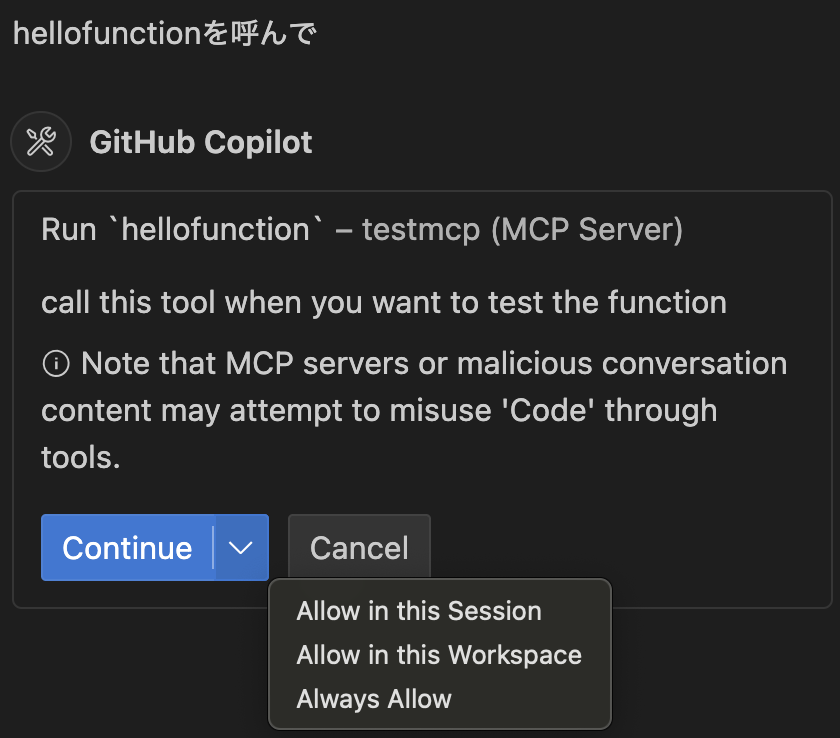The image size is (840, 738).
Task: Choose Always Allow option
Action: click(374, 699)
